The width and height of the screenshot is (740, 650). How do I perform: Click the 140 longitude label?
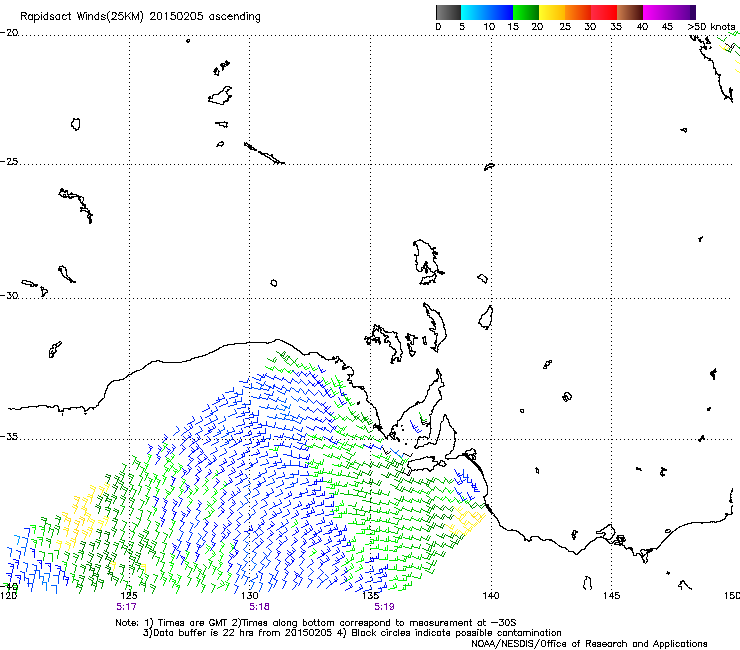(x=491, y=596)
